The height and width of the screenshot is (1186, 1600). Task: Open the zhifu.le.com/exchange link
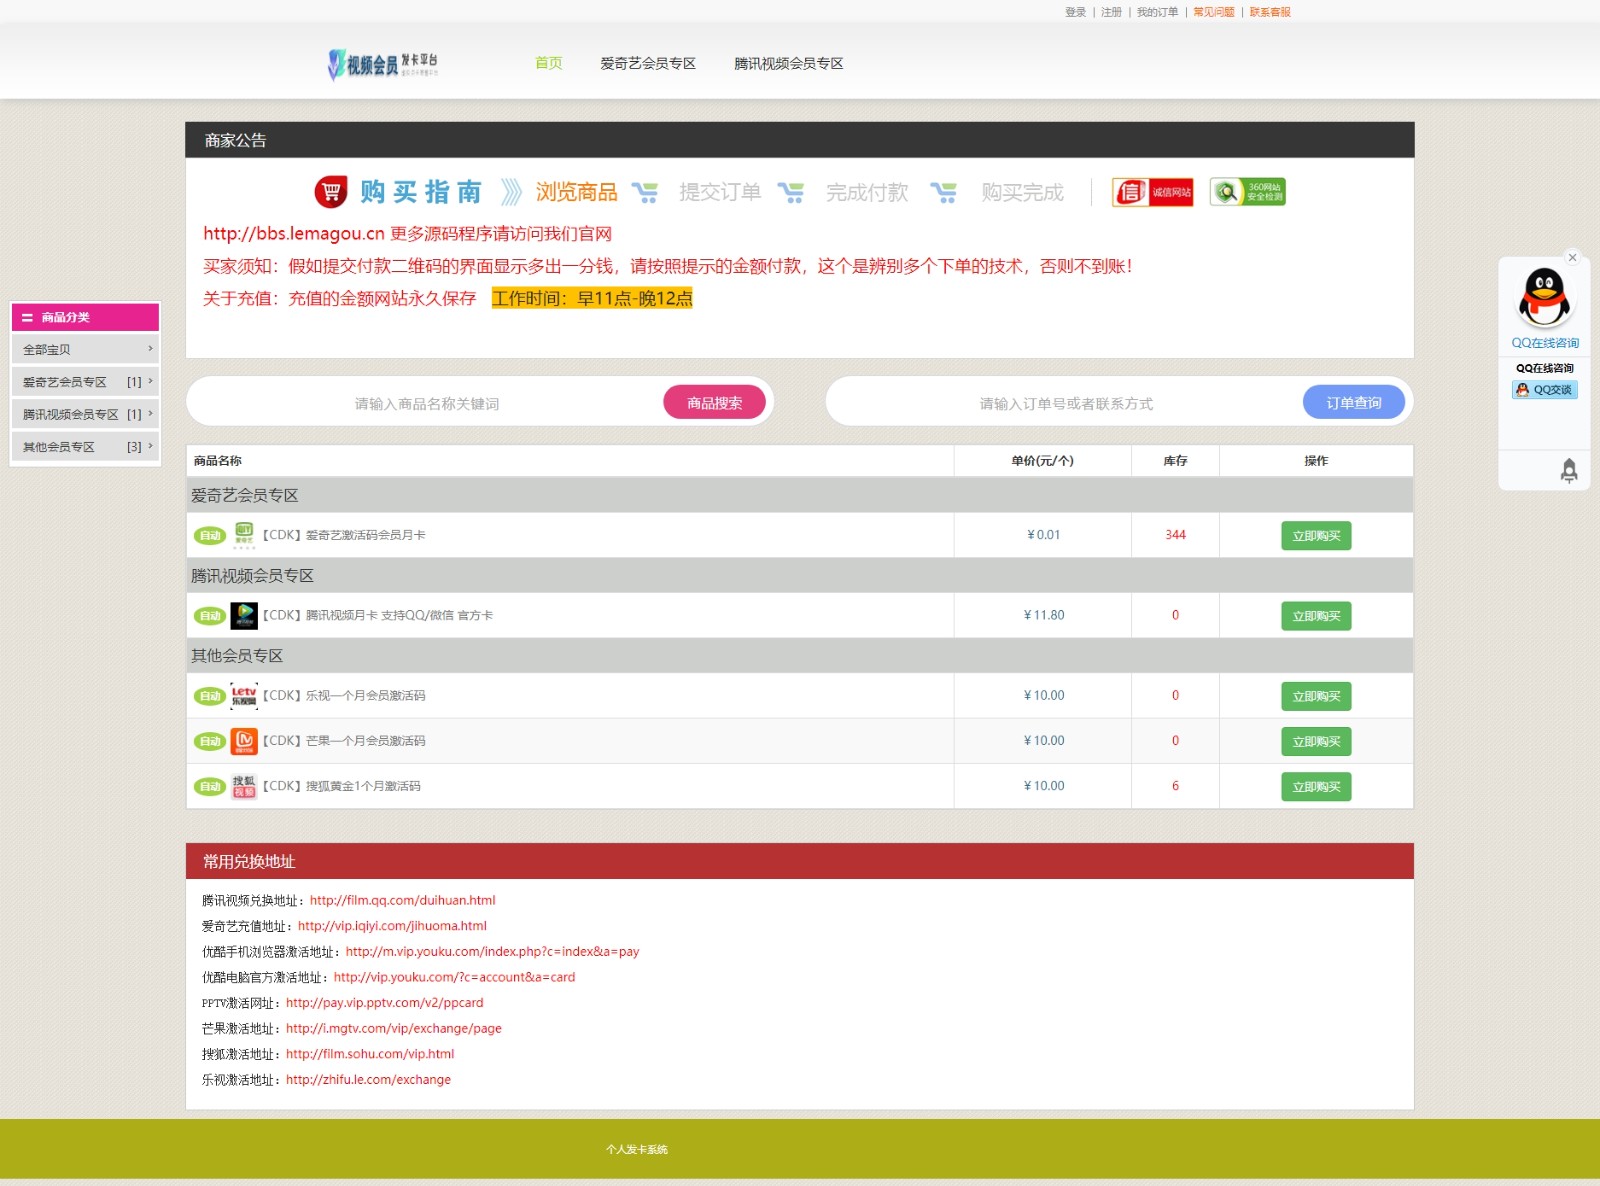point(368,1080)
